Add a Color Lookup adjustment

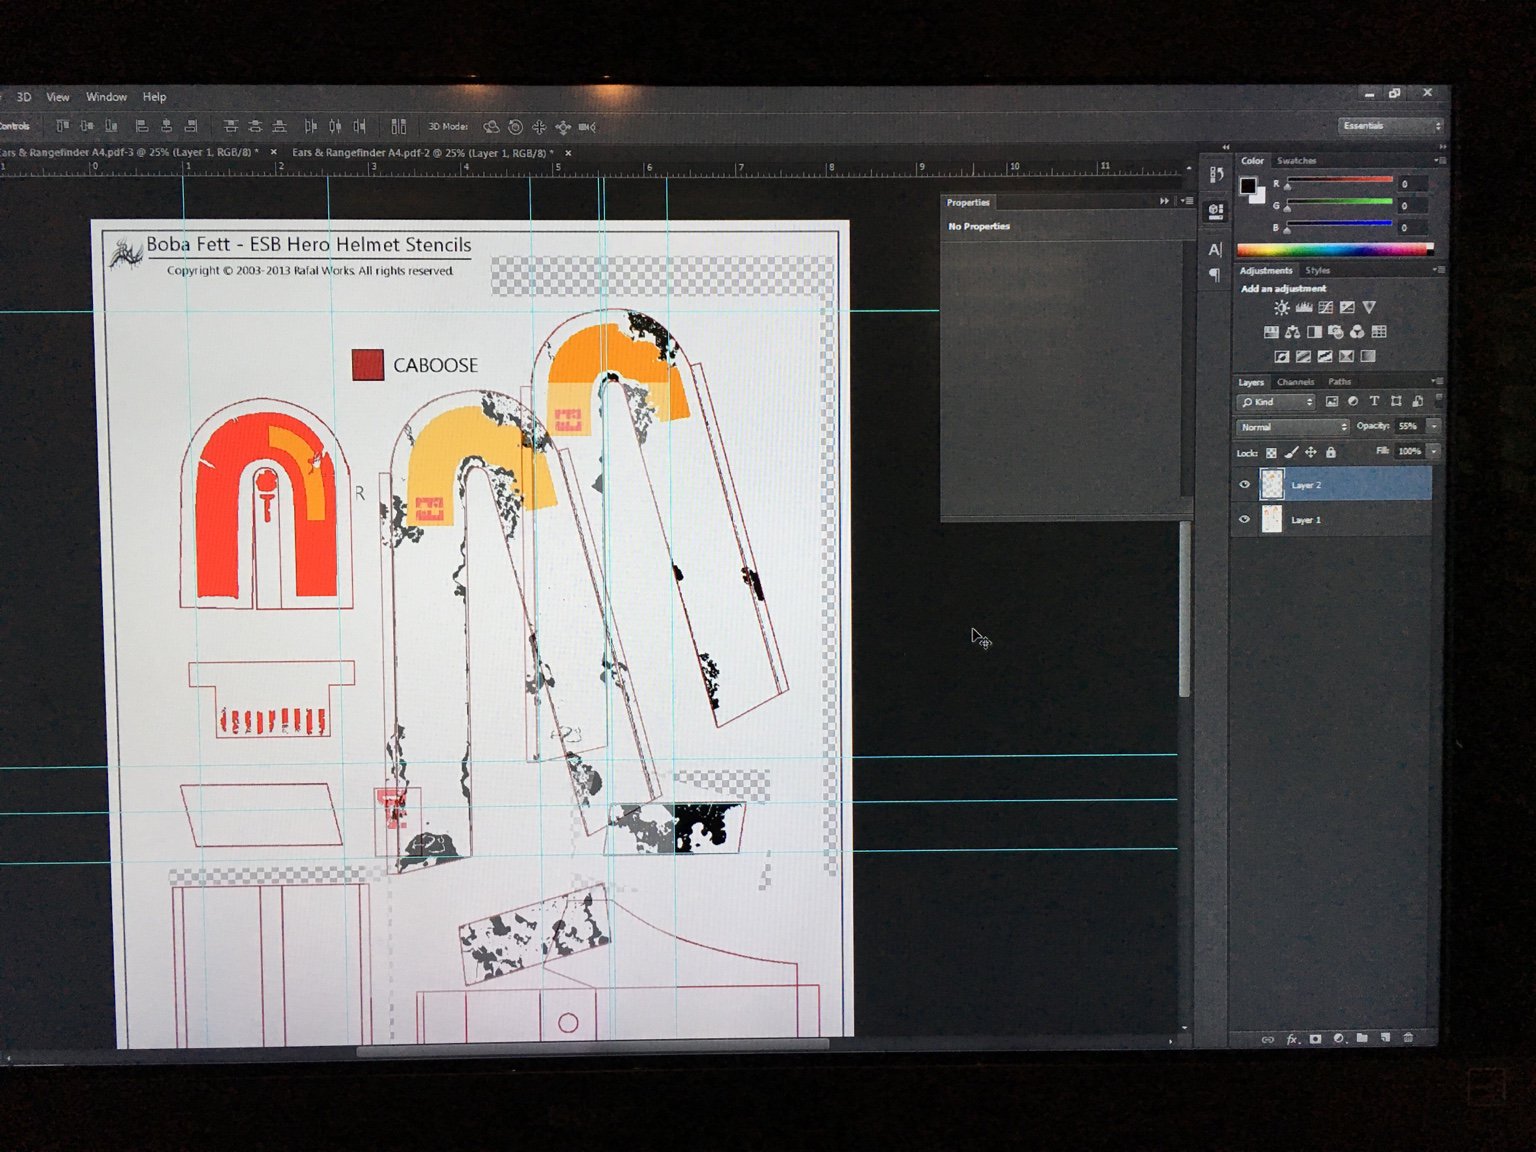pyautogui.click(x=1379, y=332)
